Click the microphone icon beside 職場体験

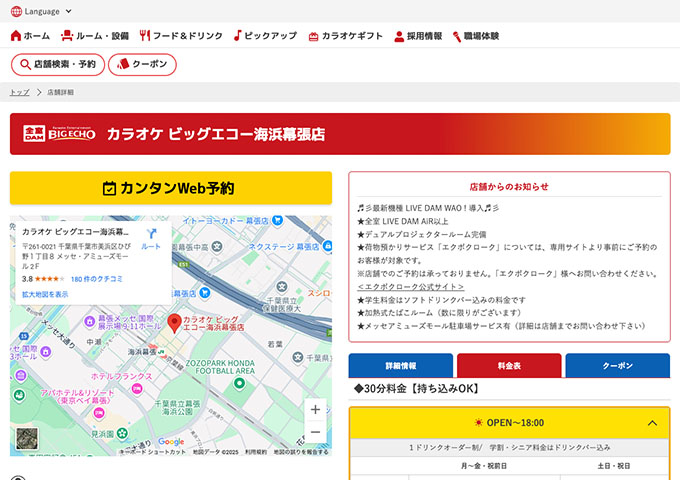point(457,37)
